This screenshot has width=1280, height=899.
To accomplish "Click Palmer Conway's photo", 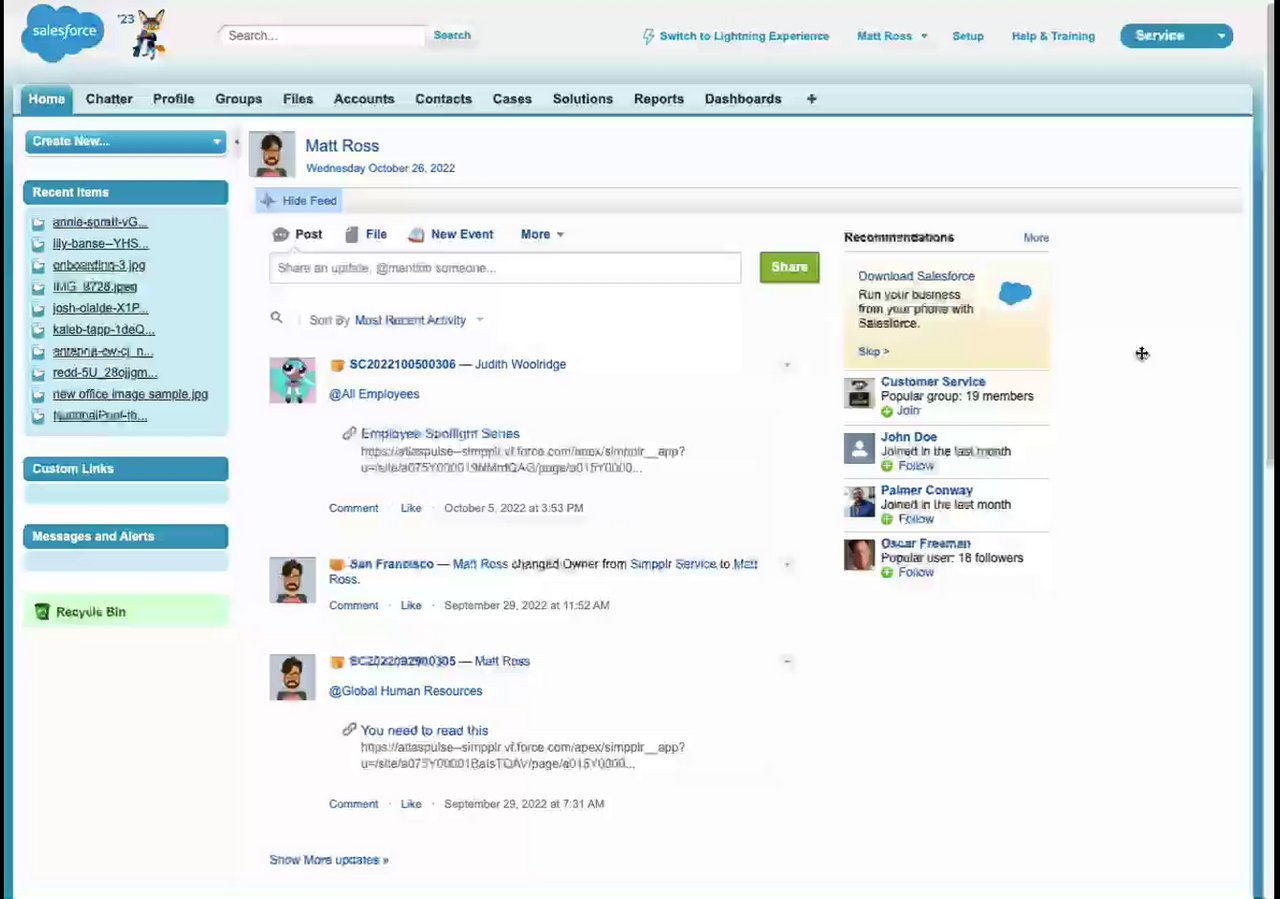I will pos(859,501).
